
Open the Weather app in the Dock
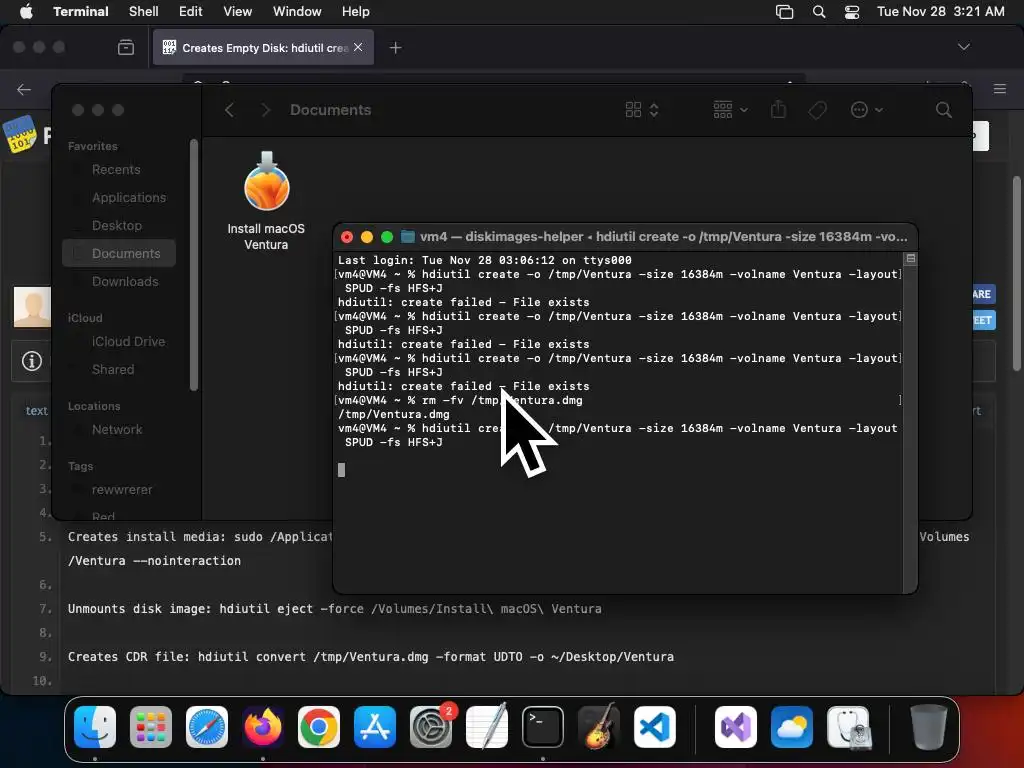pyautogui.click(x=792, y=727)
